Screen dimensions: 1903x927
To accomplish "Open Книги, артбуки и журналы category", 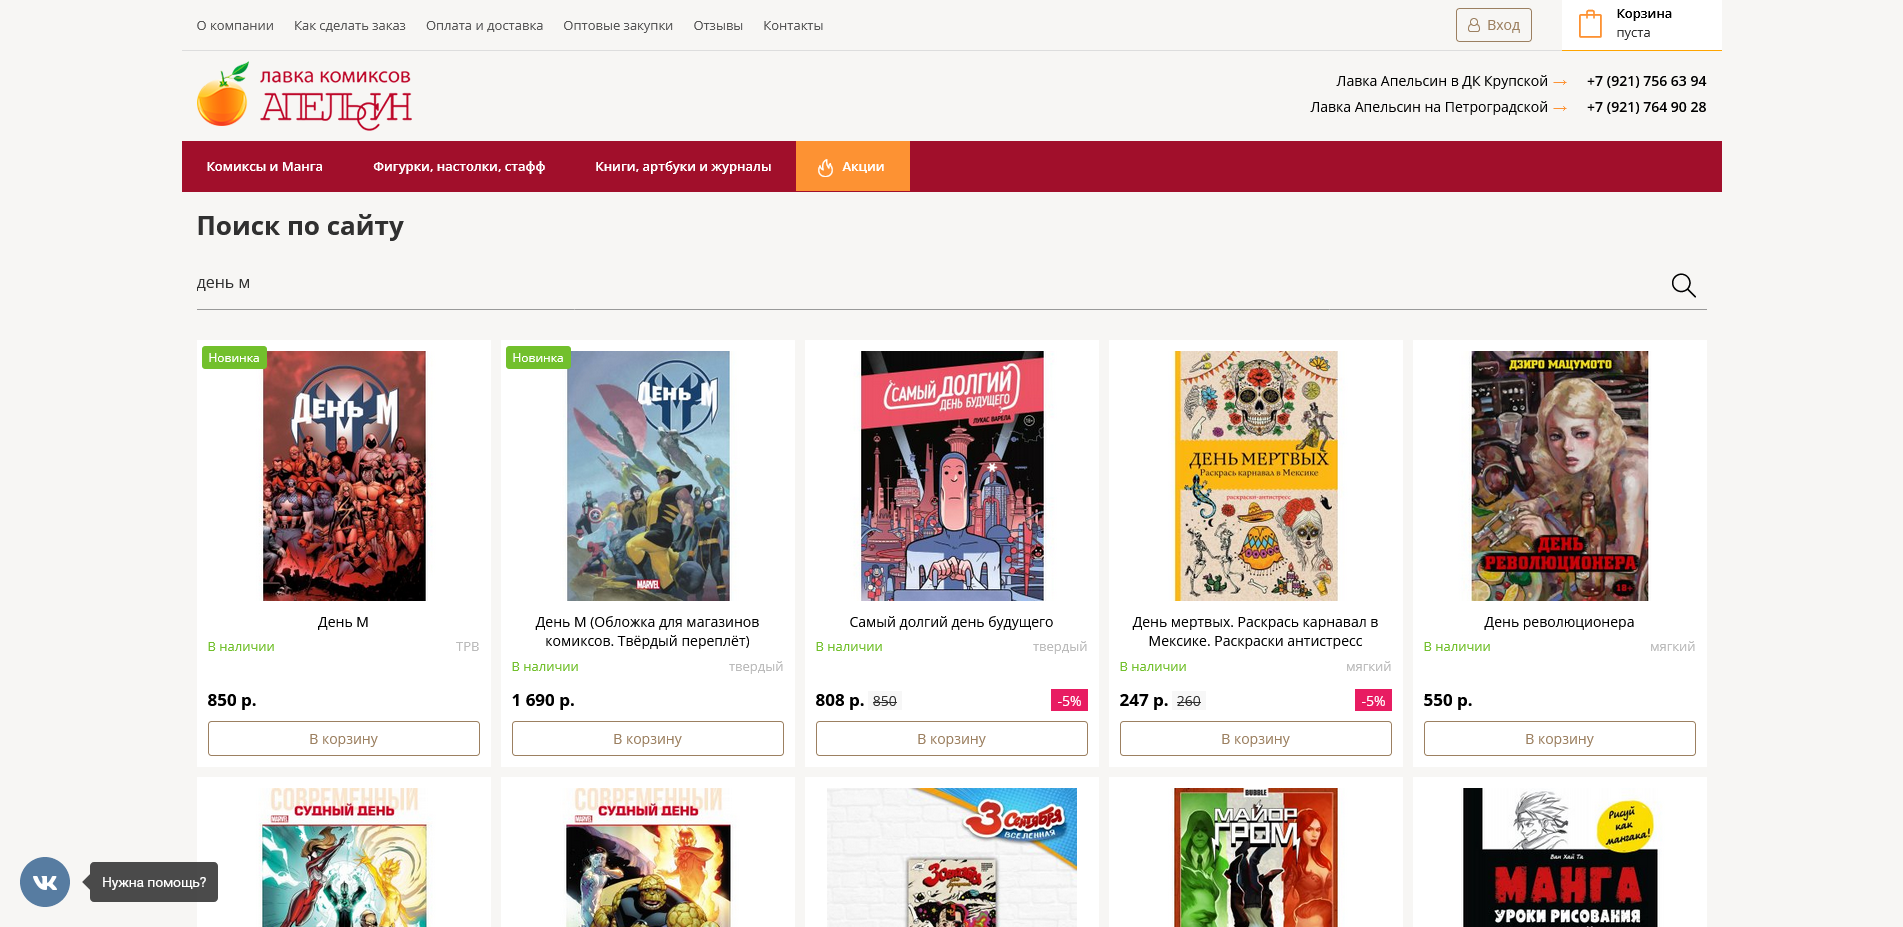I will [x=683, y=166].
